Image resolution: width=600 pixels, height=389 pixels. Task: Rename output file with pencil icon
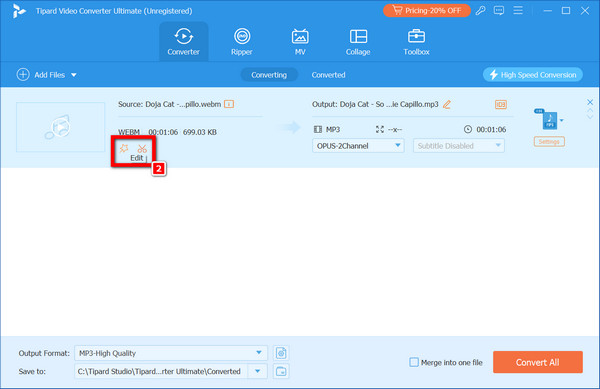(x=447, y=104)
